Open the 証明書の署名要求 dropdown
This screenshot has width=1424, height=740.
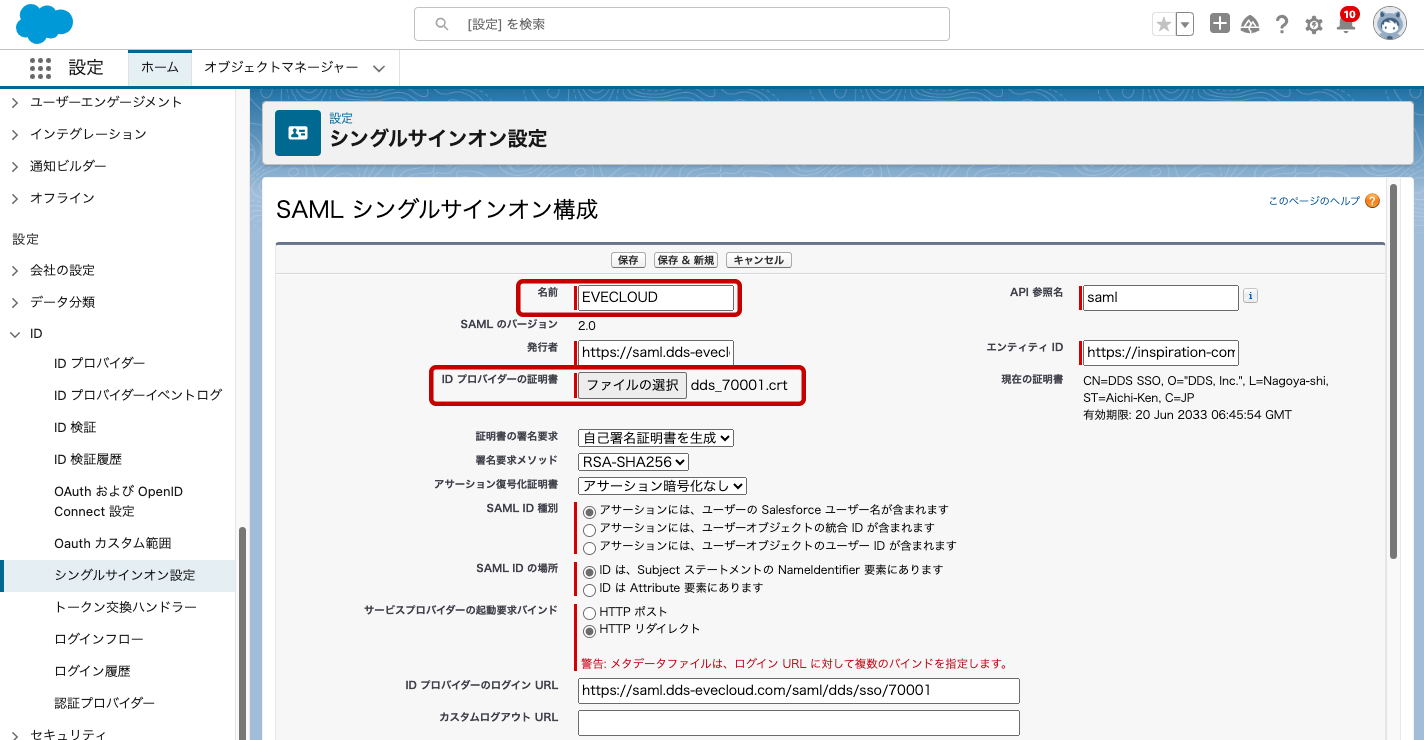[x=655, y=438]
